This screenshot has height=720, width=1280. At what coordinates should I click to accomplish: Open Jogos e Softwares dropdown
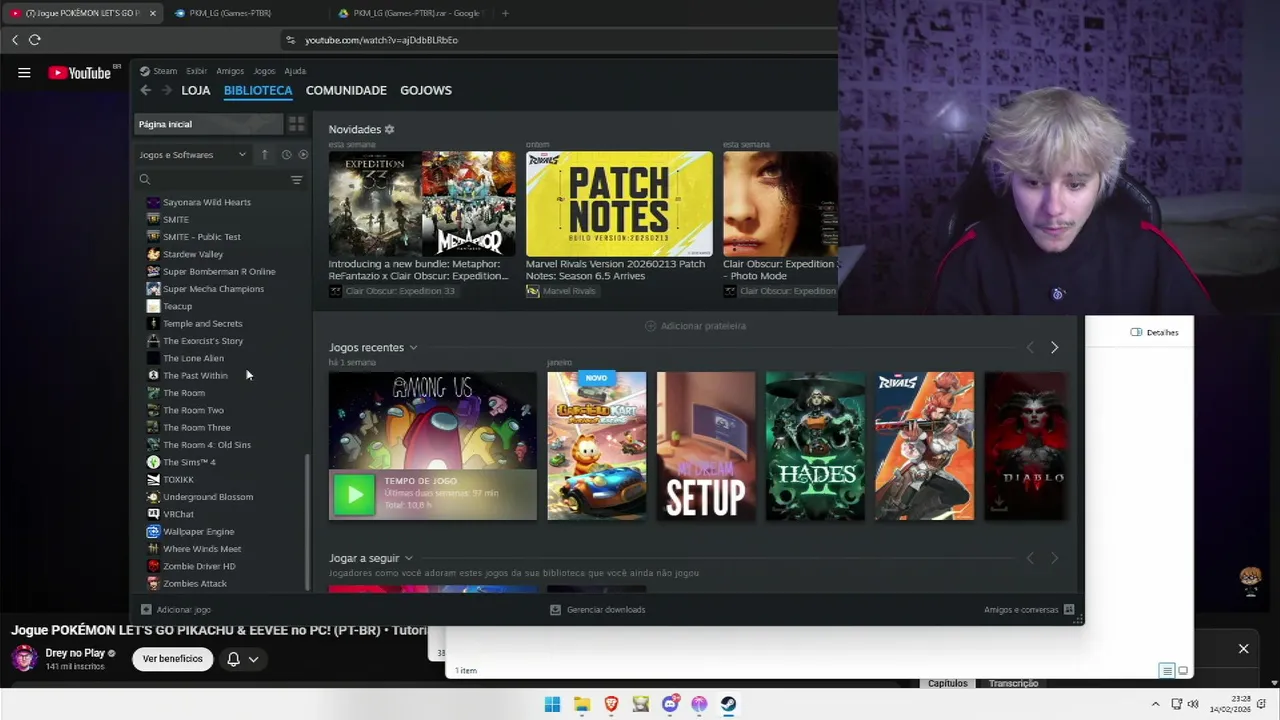point(192,155)
